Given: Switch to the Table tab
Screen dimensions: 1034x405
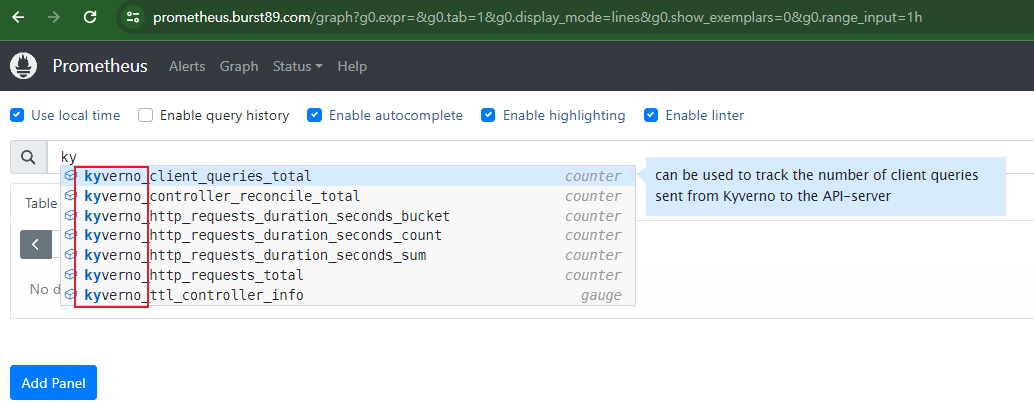Looking at the screenshot, I should 41,203.
